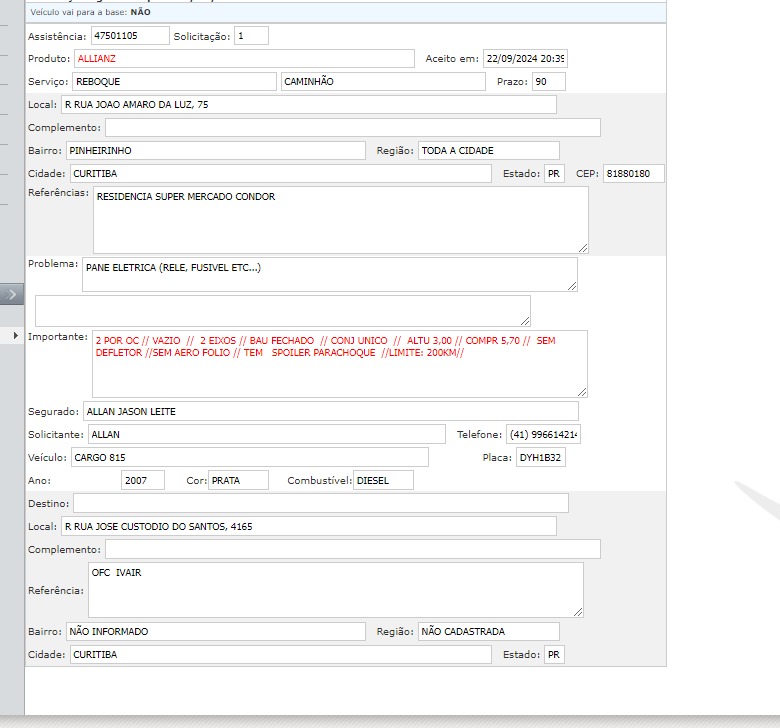Select the Serviço field with REBOQUE

pyautogui.click(x=174, y=82)
